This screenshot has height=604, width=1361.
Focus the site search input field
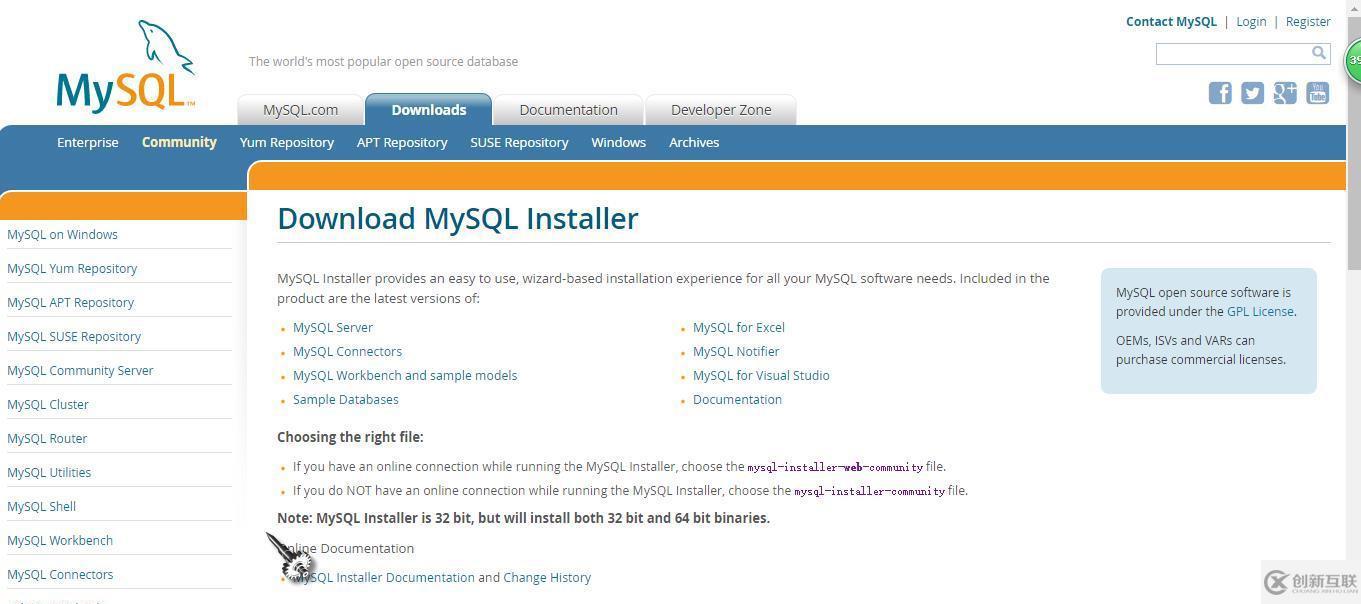point(1233,54)
